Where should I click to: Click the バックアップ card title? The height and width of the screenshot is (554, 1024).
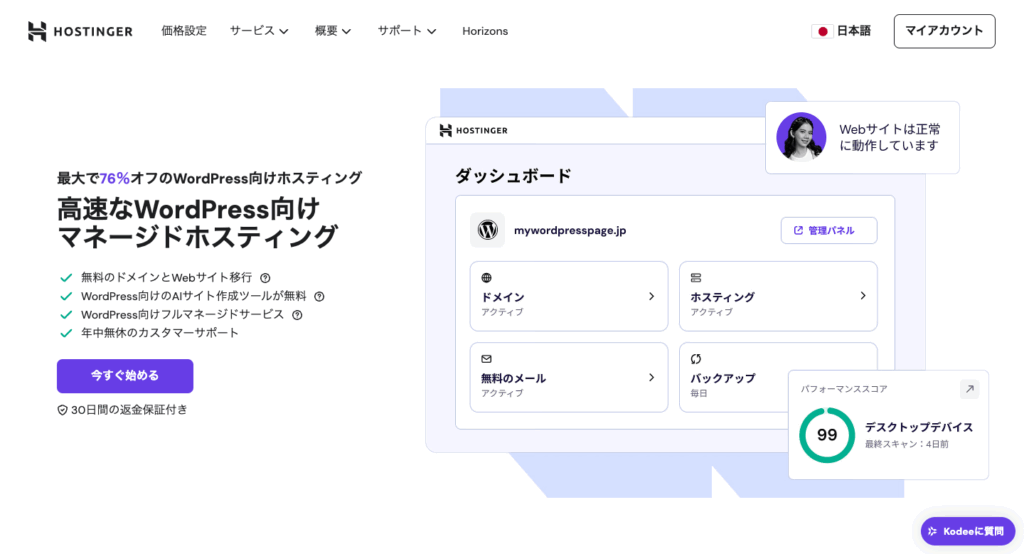click(722, 378)
